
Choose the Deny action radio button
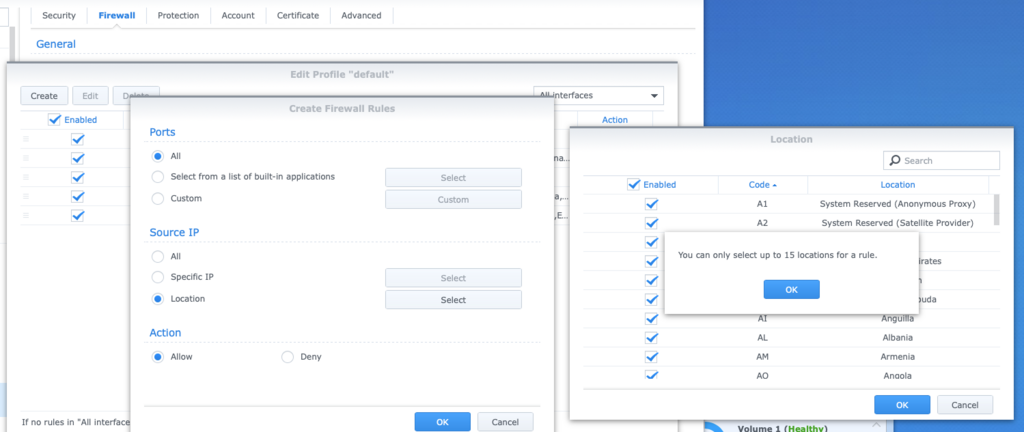(x=287, y=357)
